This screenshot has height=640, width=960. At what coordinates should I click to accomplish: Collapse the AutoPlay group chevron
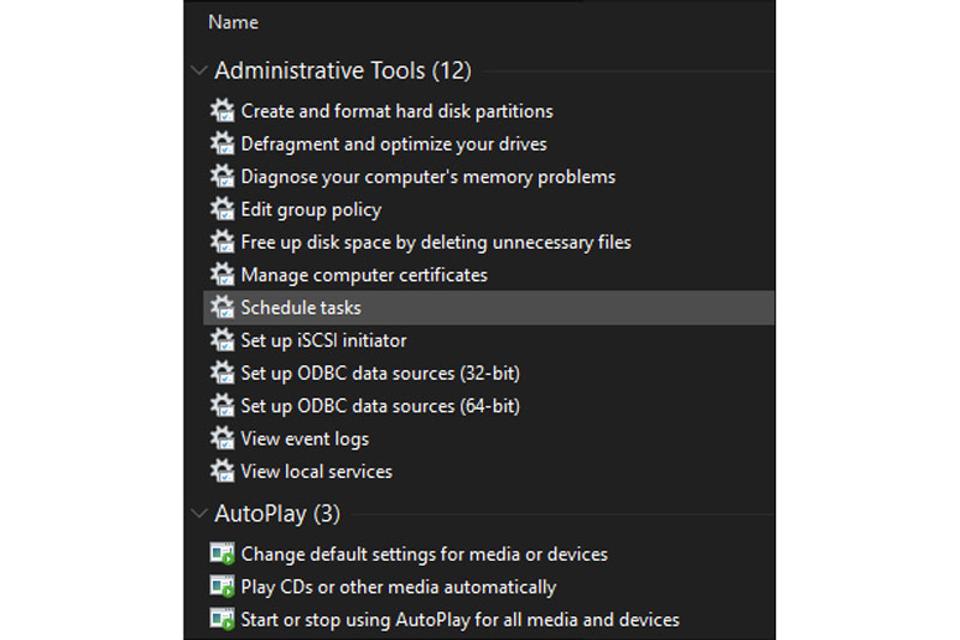(x=199, y=513)
